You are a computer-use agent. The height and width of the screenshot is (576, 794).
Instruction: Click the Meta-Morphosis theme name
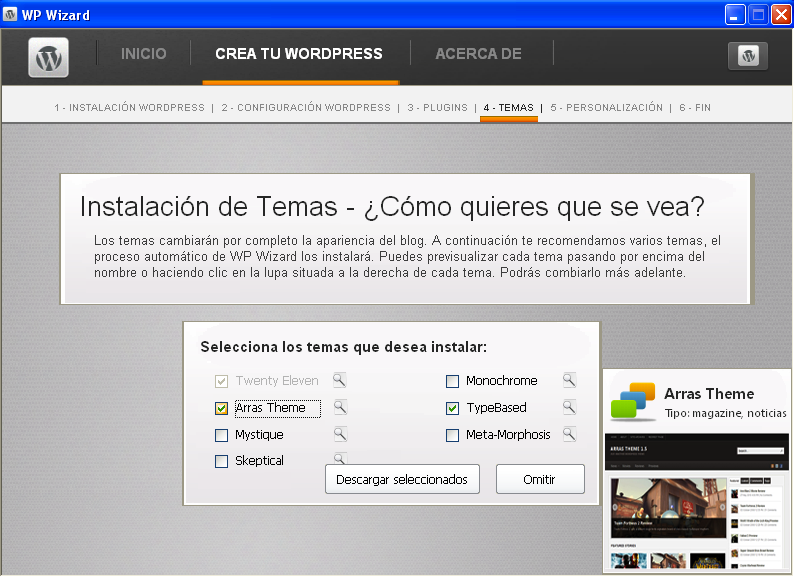click(x=508, y=435)
